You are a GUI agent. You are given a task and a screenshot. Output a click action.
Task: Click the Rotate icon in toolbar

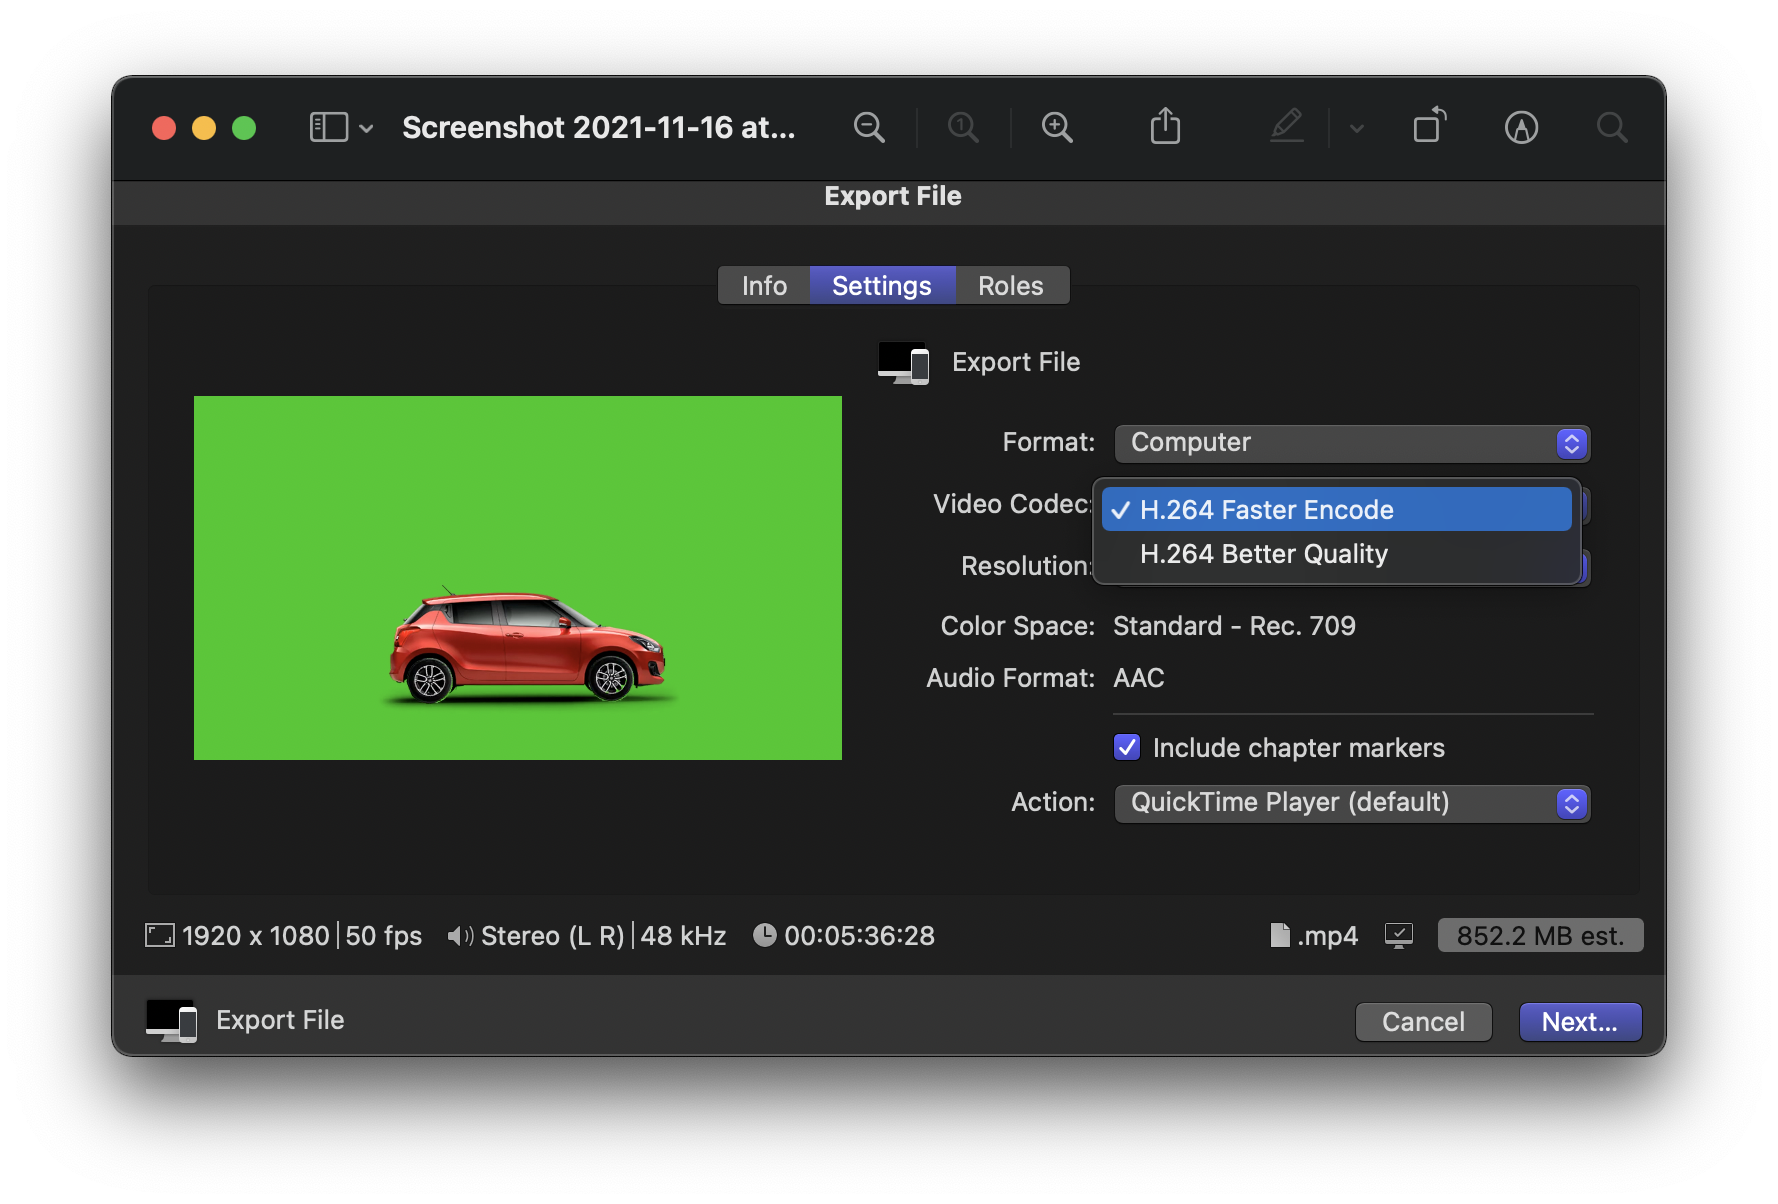click(1429, 127)
